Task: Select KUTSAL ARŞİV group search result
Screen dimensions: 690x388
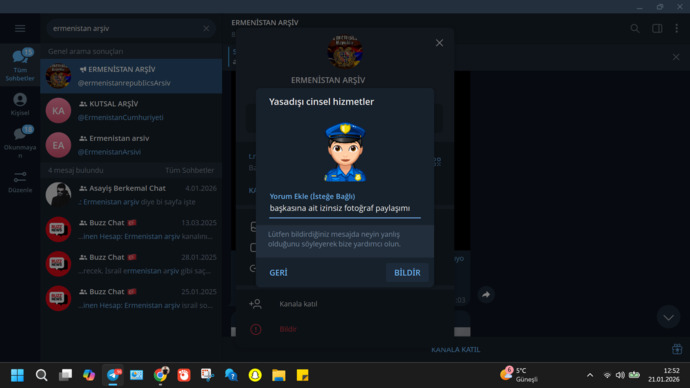Action: pos(131,110)
